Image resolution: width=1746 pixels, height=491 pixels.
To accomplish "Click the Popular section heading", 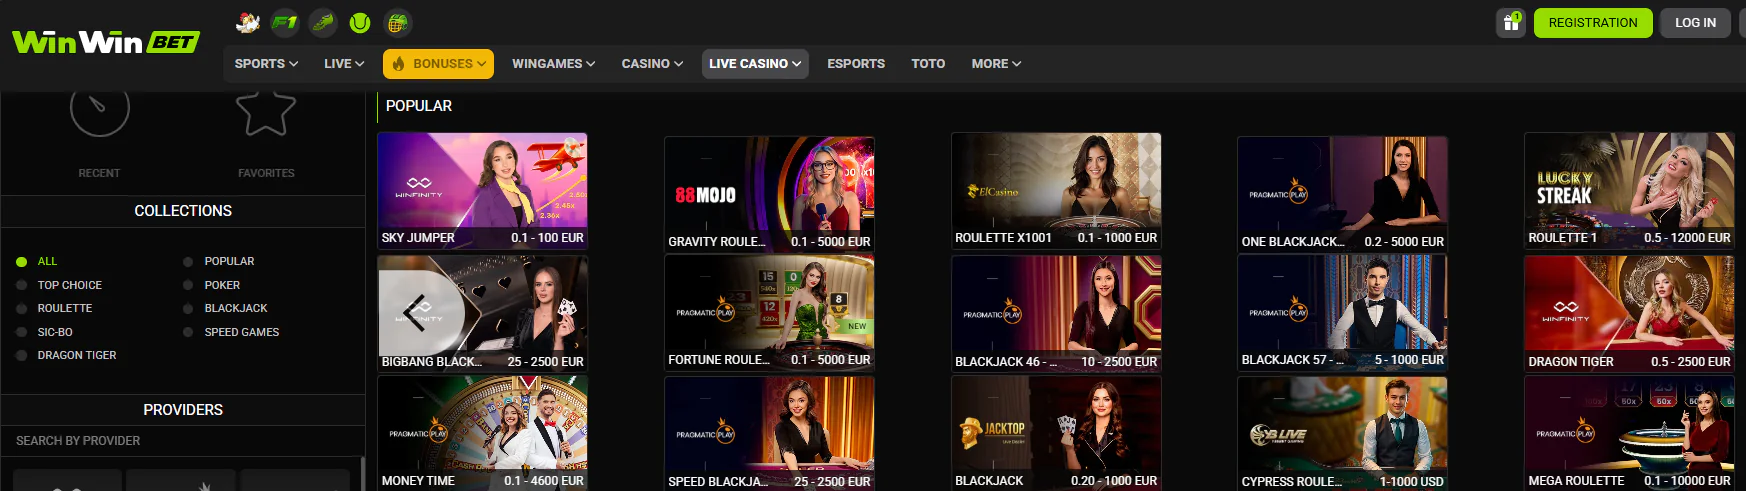I will click(418, 106).
